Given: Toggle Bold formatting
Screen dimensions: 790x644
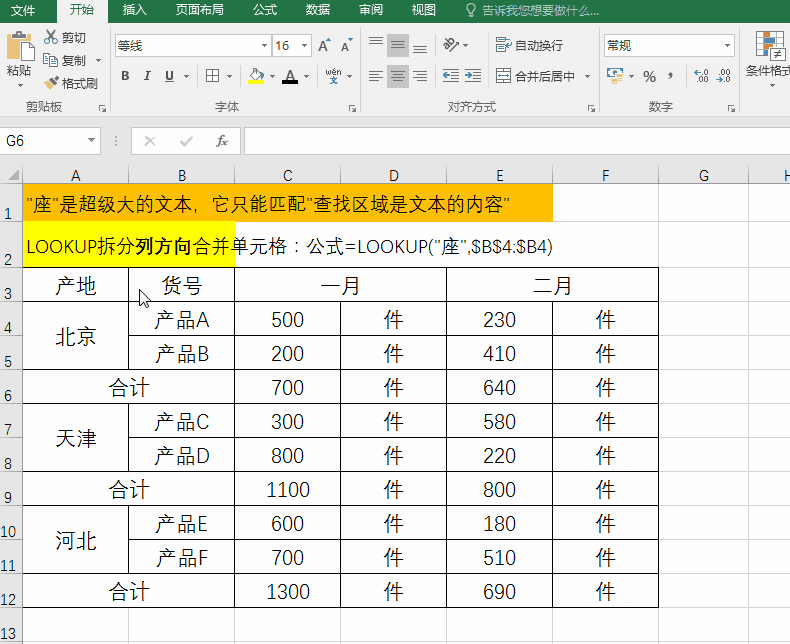Looking at the screenshot, I should point(125,76).
